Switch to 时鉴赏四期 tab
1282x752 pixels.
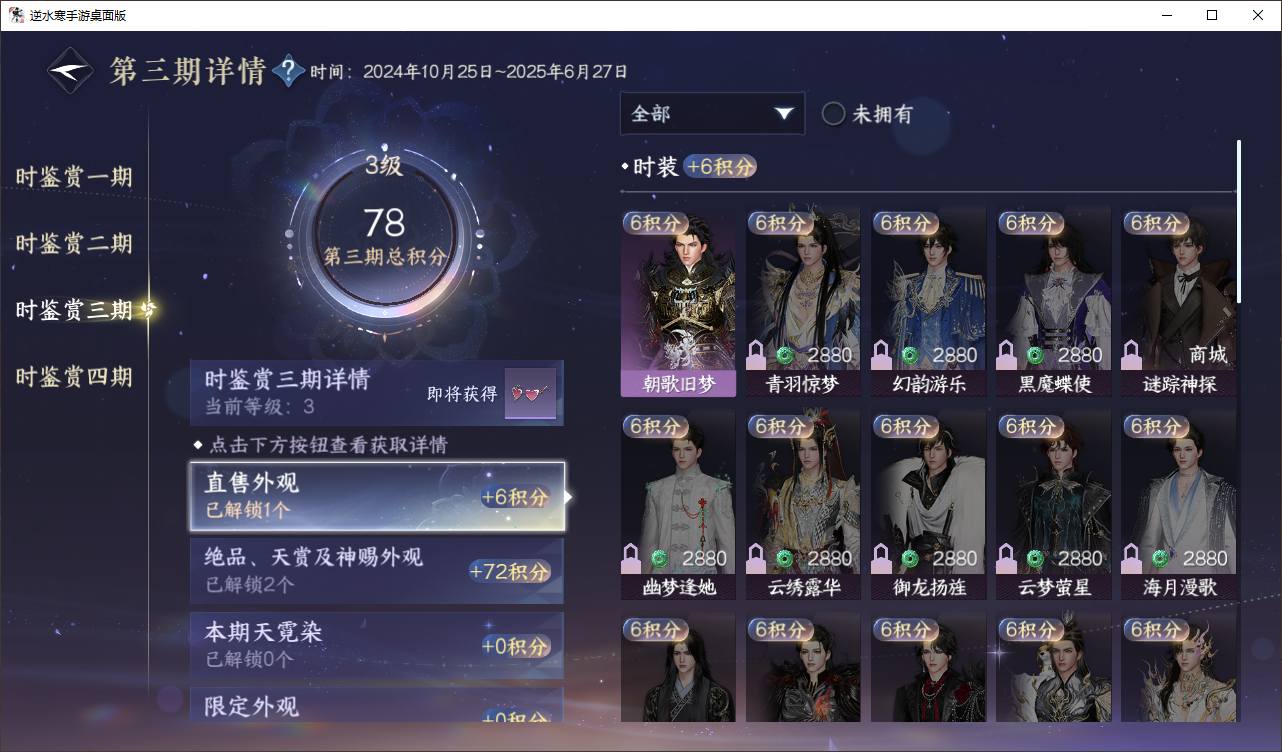click(74, 377)
